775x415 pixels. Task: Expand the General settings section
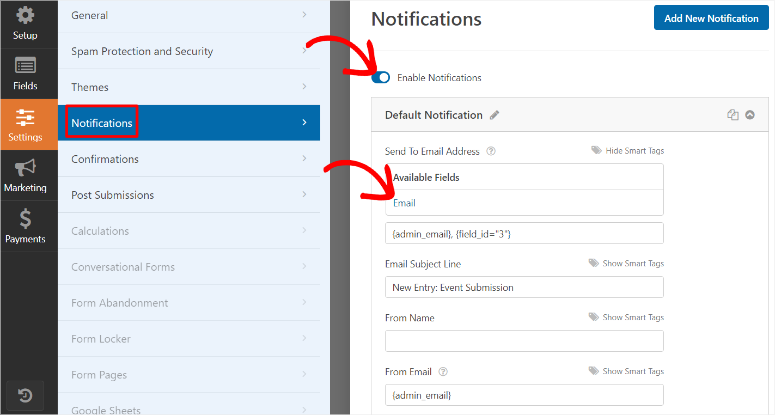click(x=189, y=15)
